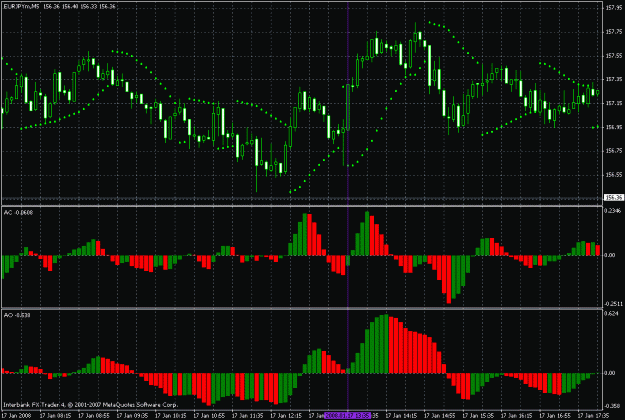Click the -0.2511 AC scale value

coord(613,304)
